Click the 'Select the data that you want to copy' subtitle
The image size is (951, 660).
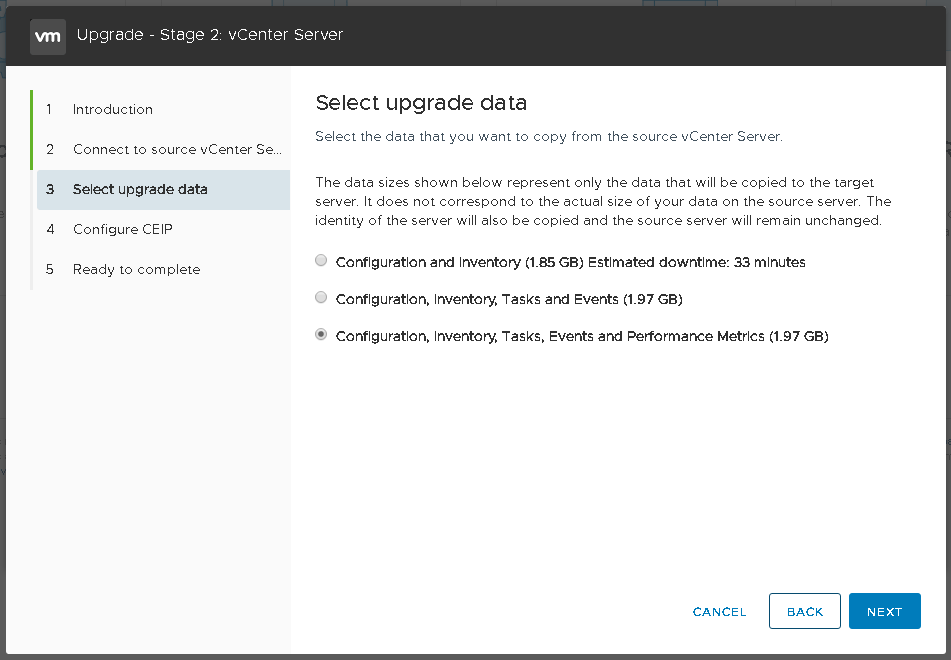pyautogui.click(x=548, y=136)
